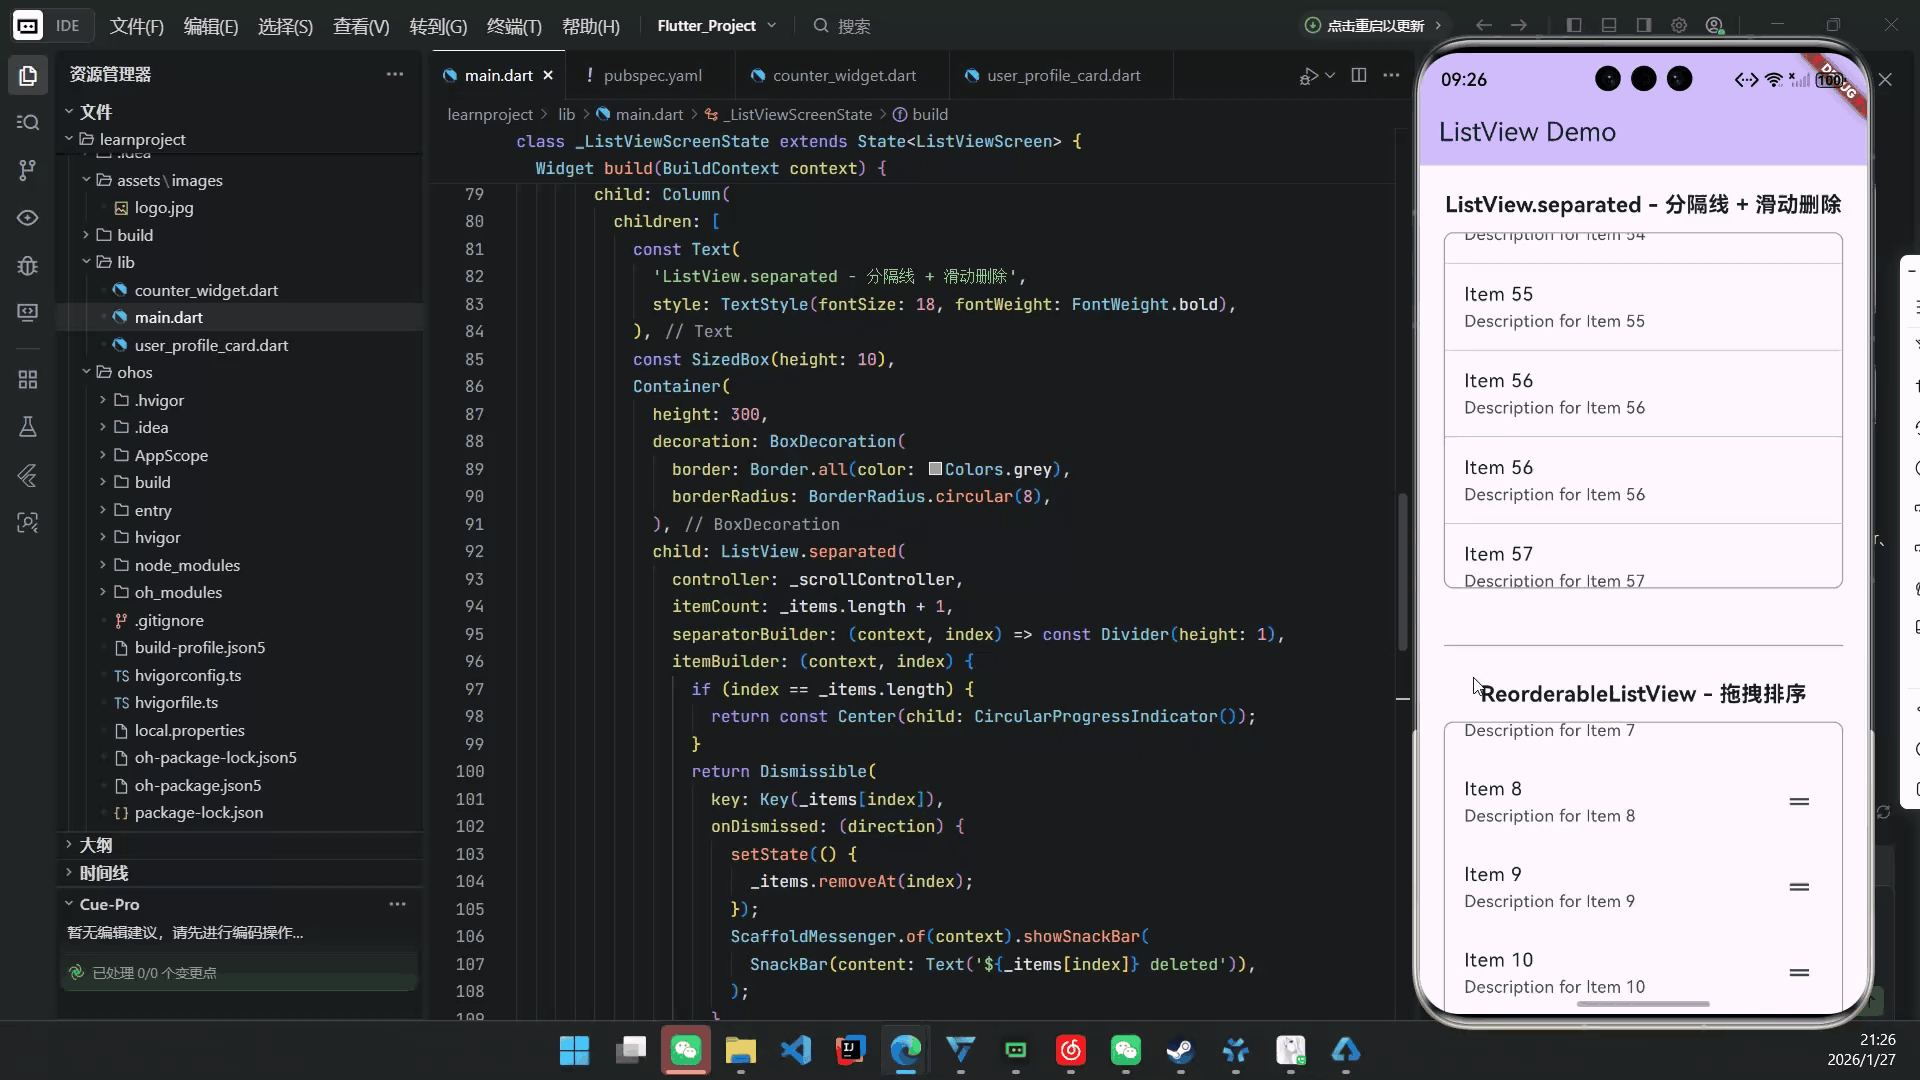1920x1080 pixels.
Task: Click the grey color swatch on line 89
Action: (x=935, y=469)
